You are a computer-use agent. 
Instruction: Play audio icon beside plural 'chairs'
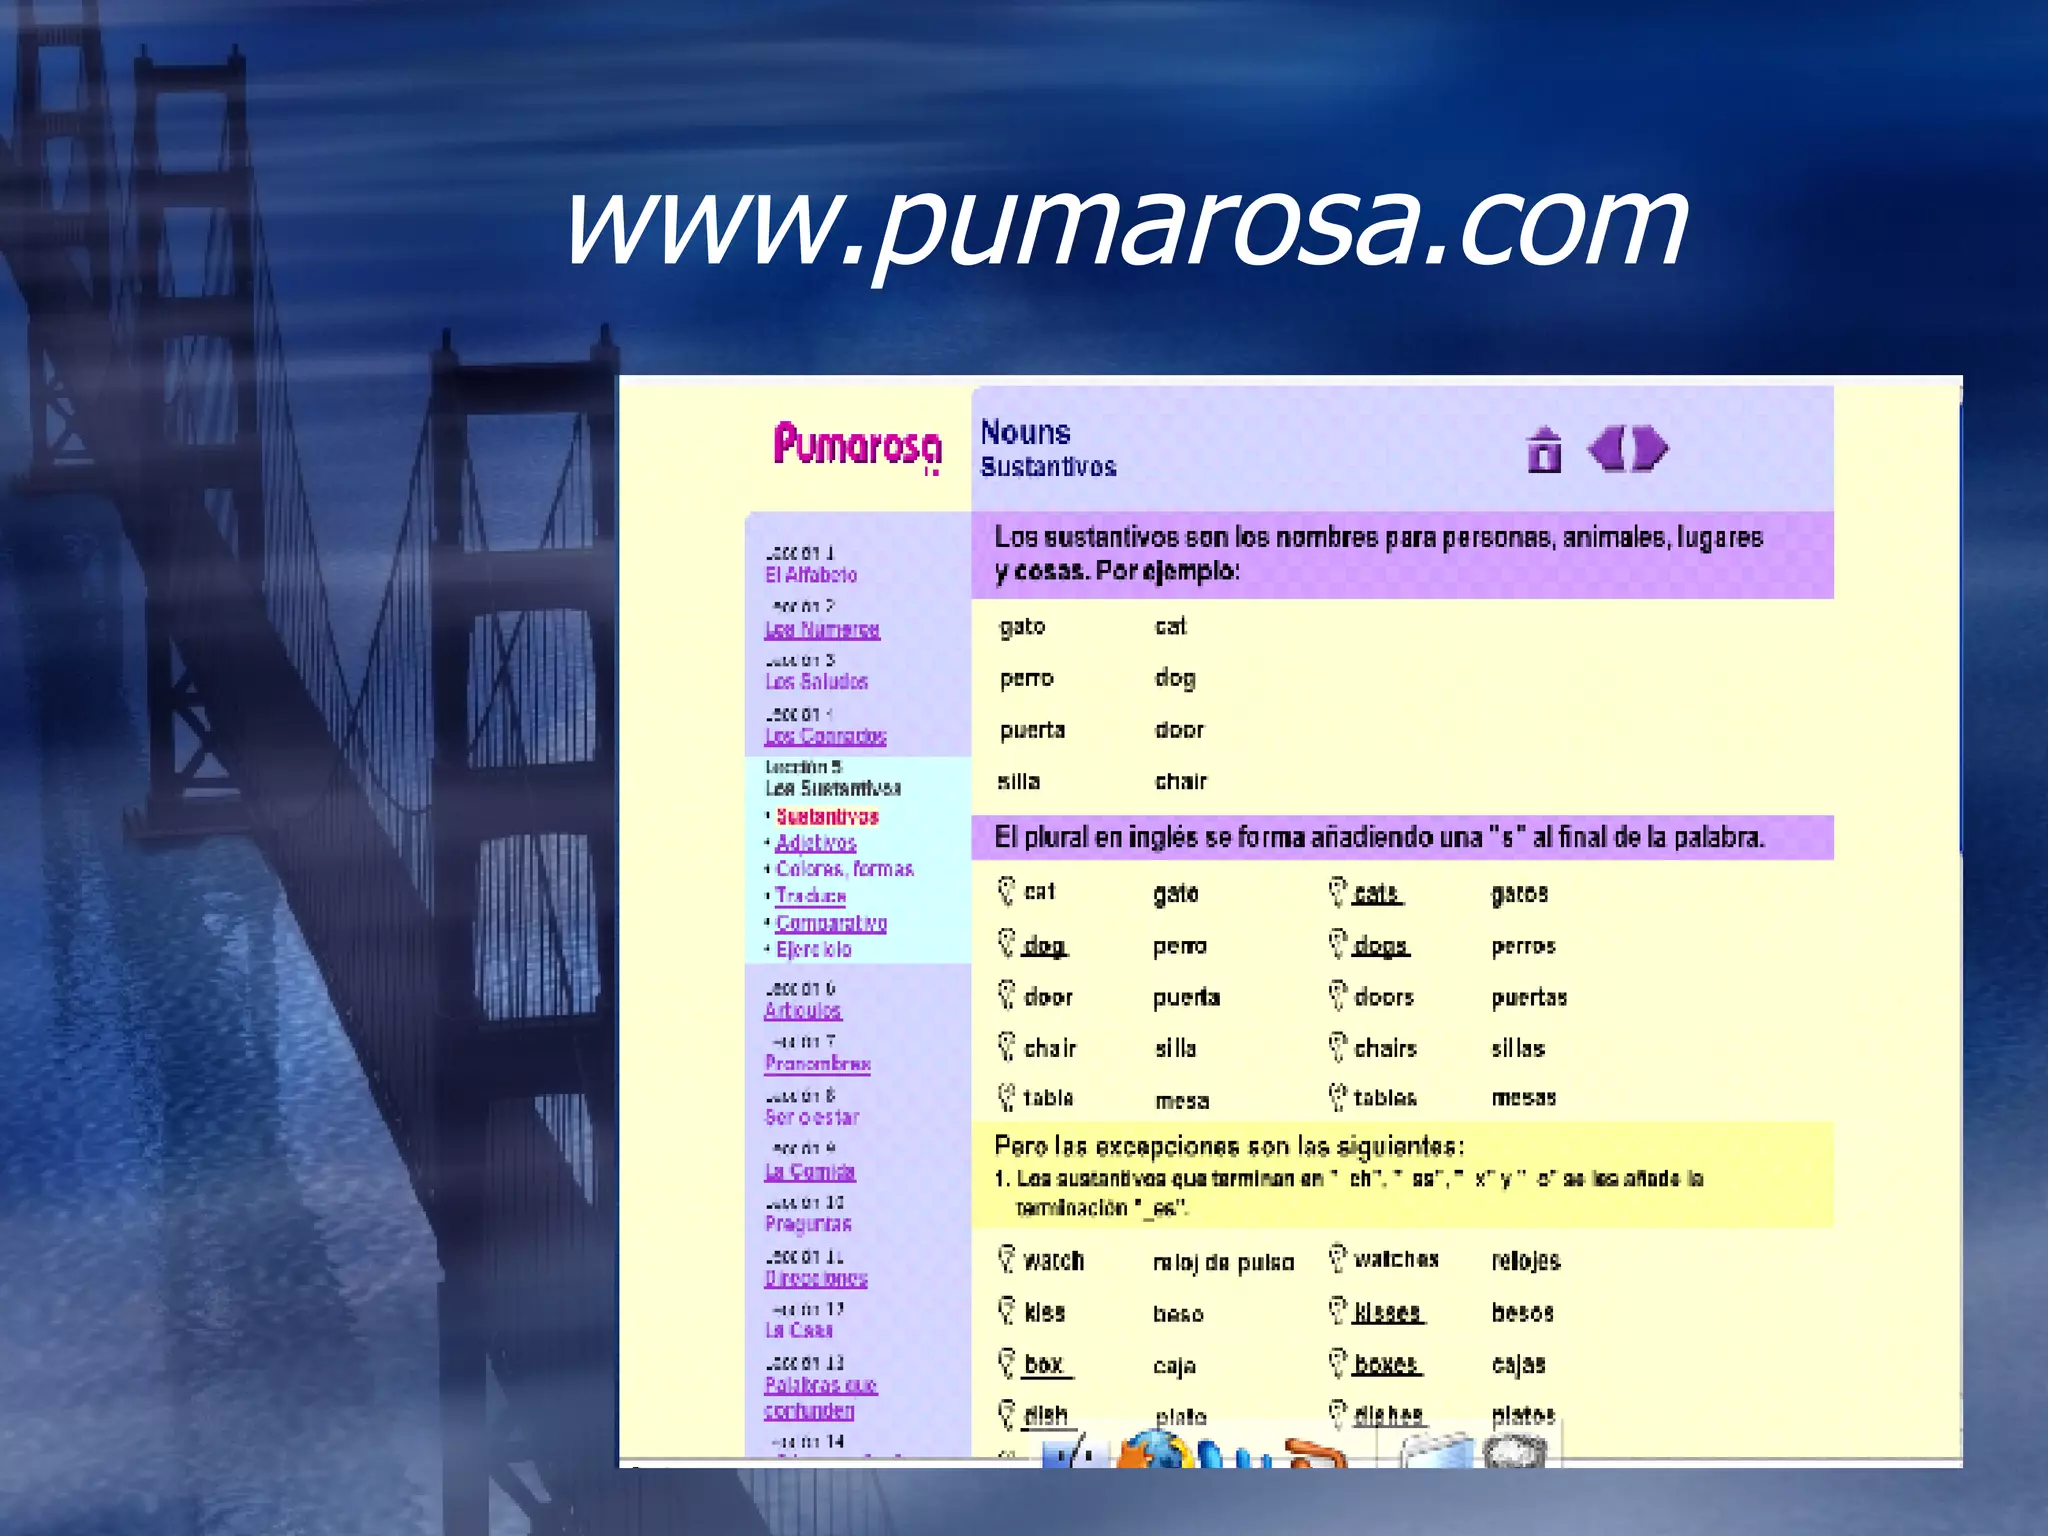1338,1047
